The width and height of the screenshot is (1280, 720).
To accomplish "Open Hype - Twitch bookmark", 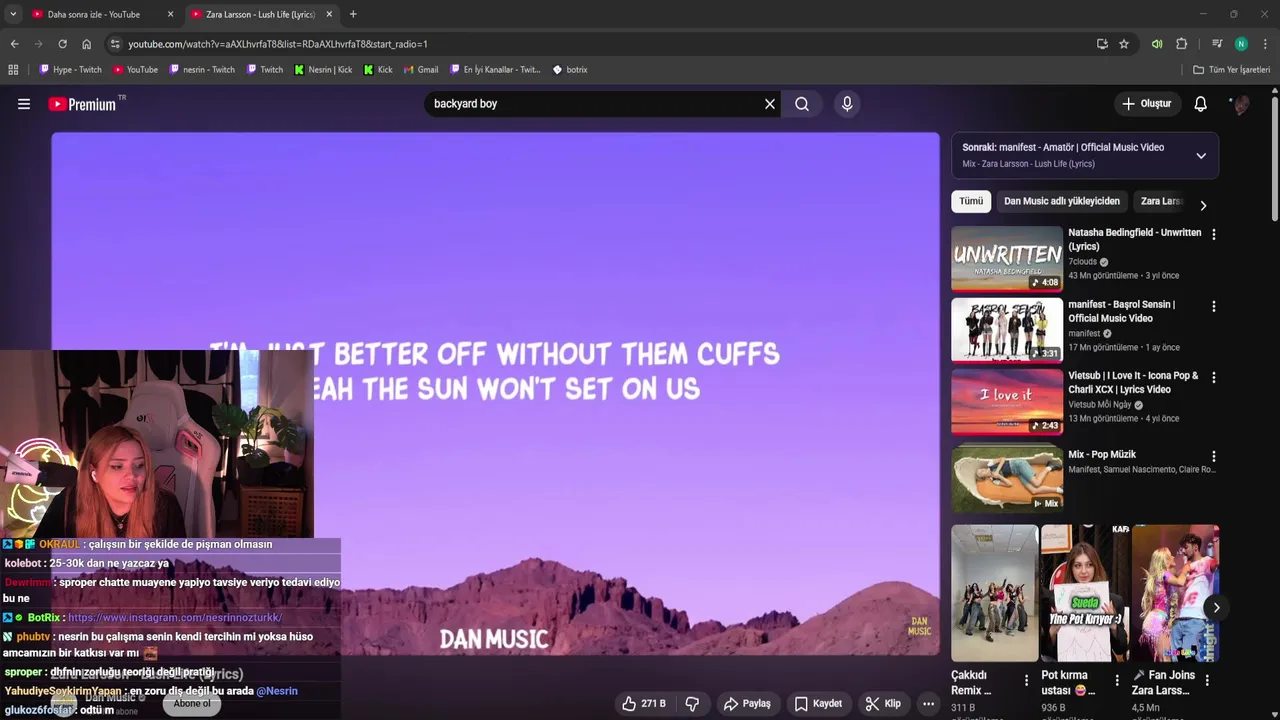I will pos(70,70).
